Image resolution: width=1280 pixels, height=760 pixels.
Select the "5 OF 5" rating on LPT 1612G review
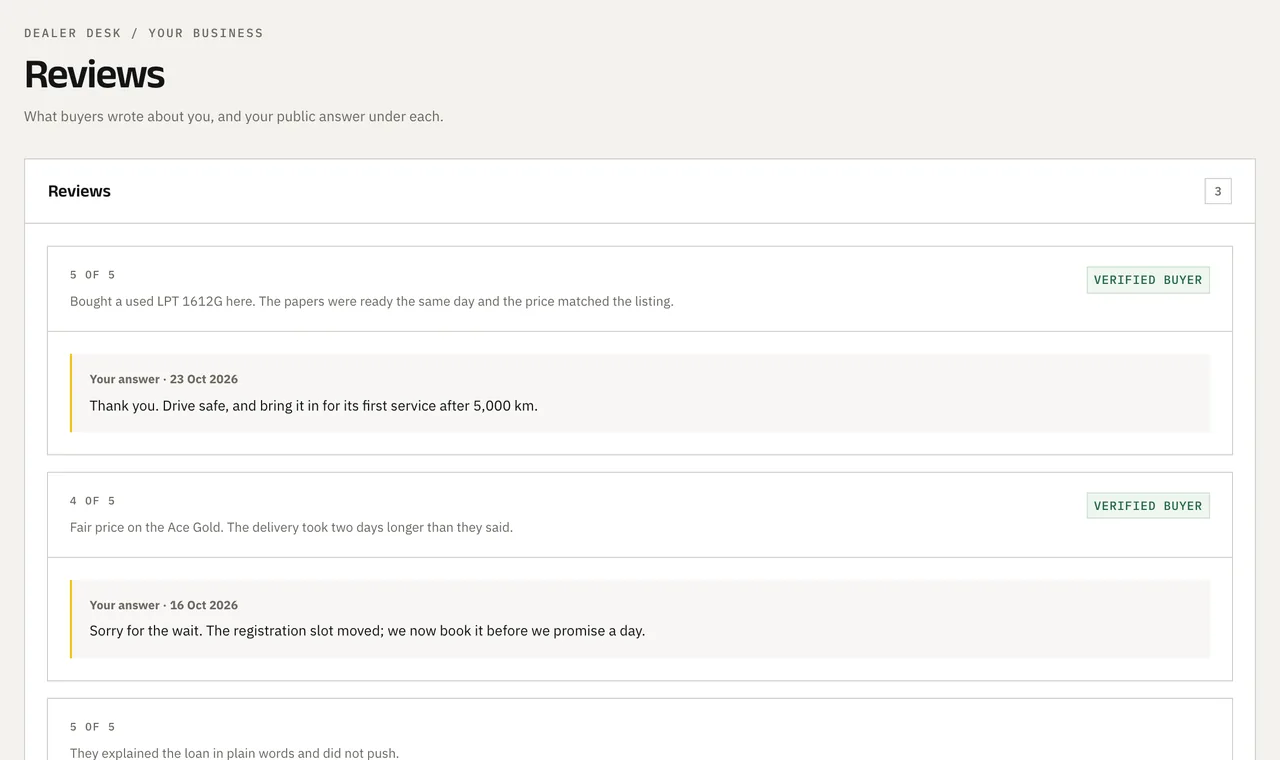pyautogui.click(x=92, y=275)
